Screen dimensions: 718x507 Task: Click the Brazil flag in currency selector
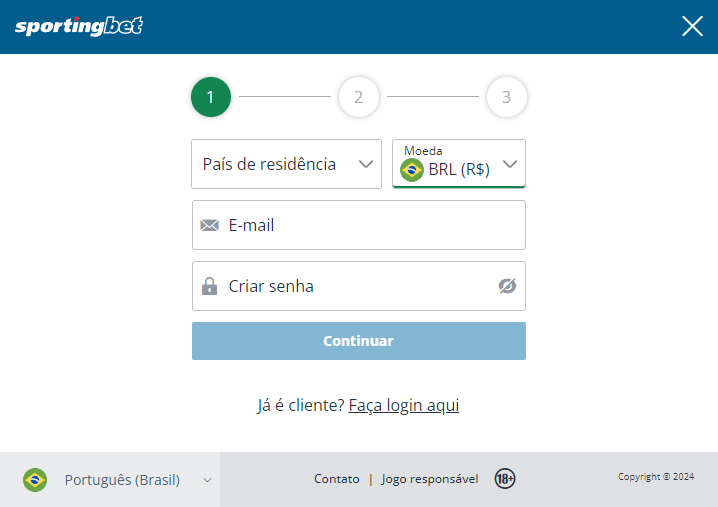point(412,170)
